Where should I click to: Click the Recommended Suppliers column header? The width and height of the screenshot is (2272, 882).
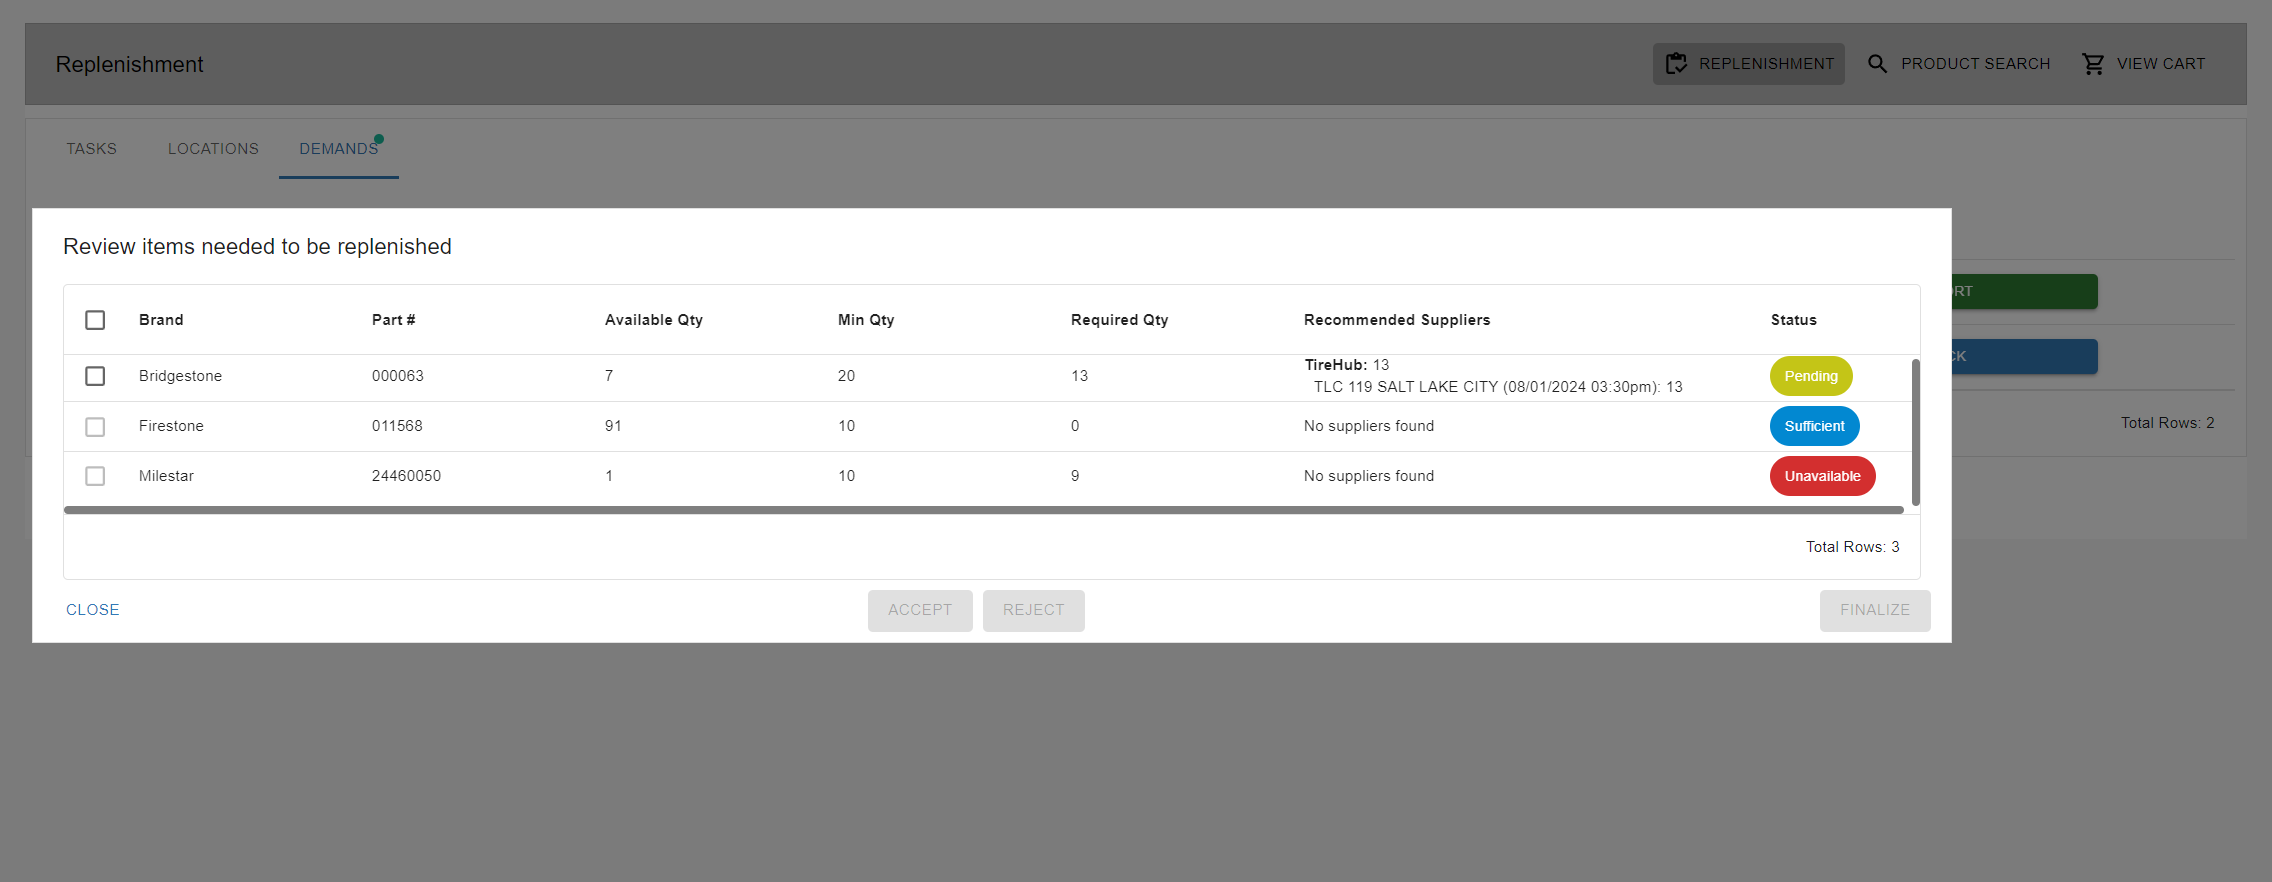(1397, 320)
